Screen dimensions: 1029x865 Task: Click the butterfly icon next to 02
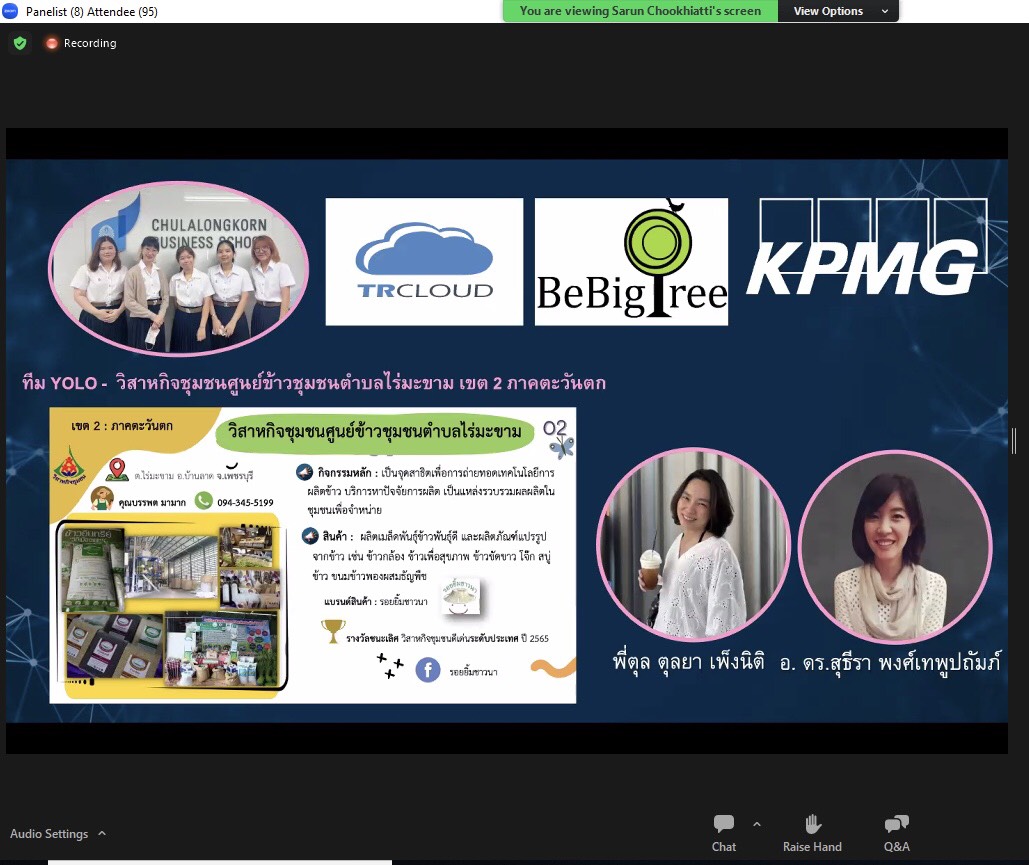click(562, 448)
